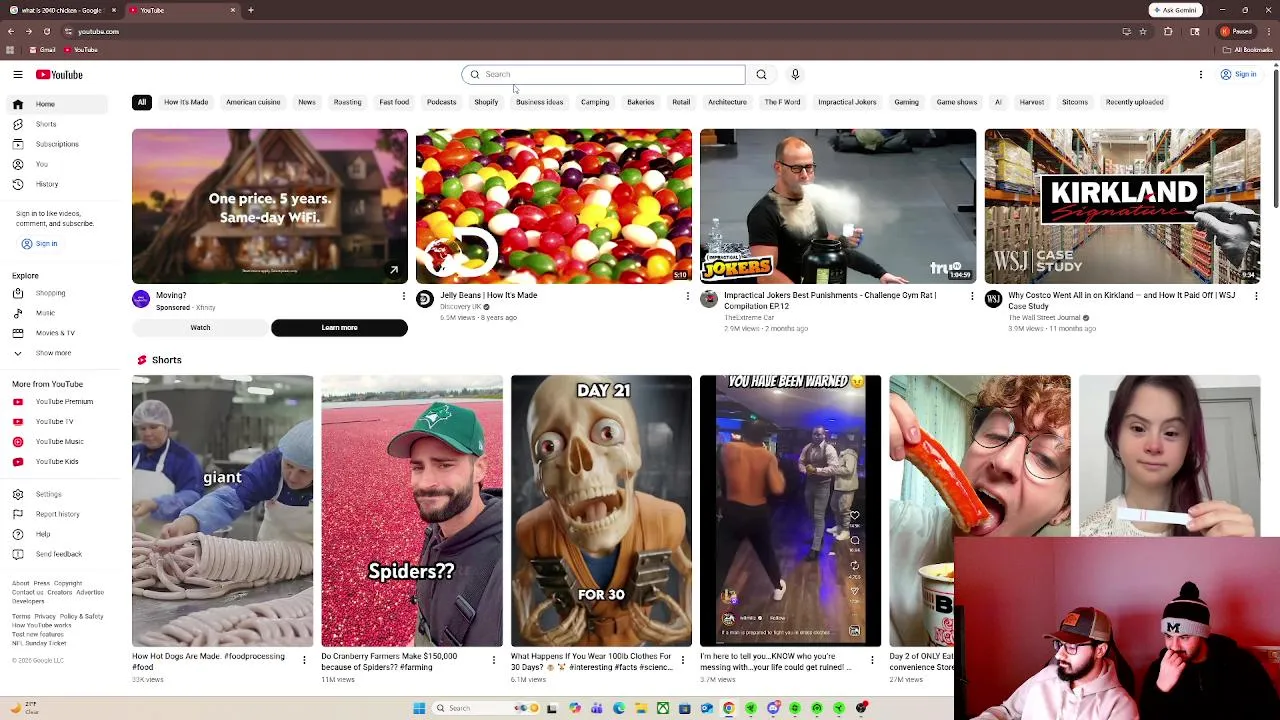Select the How It's Made chip
Viewport: 1280px width, 720px height.
pyautogui.click(x=186, y=102)
